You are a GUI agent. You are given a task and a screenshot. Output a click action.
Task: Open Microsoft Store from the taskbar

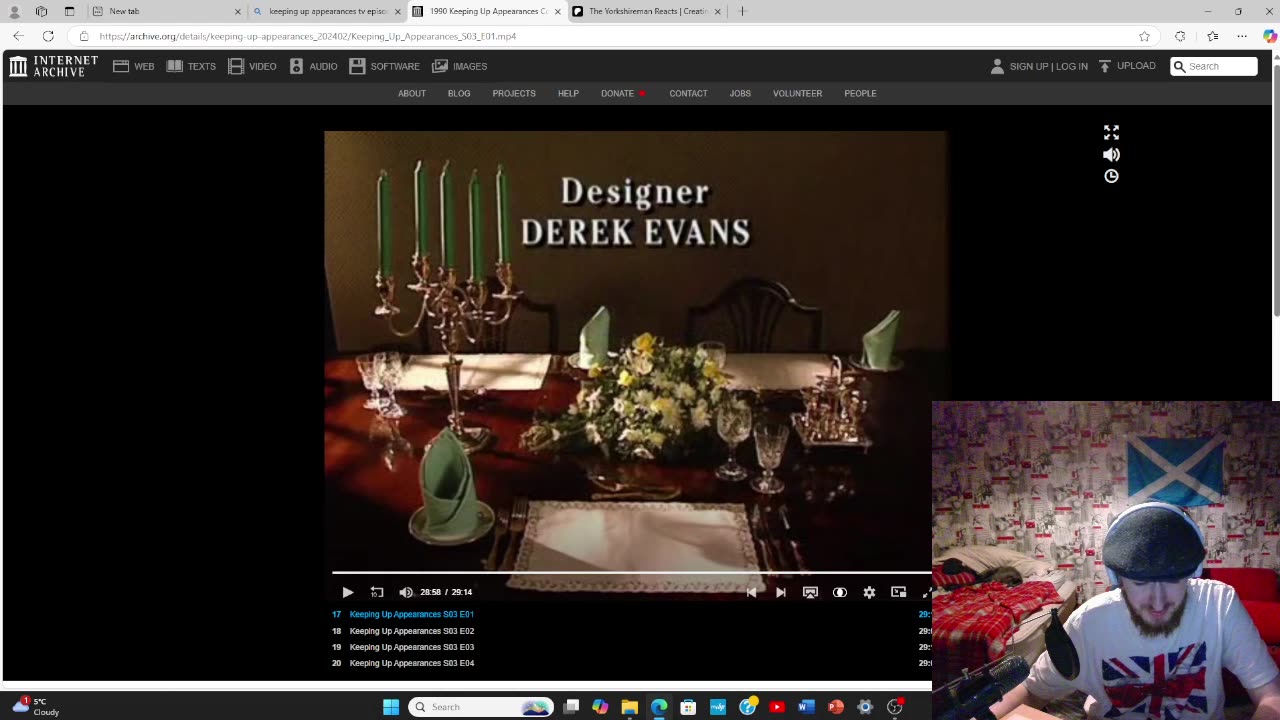click(688, 707)
